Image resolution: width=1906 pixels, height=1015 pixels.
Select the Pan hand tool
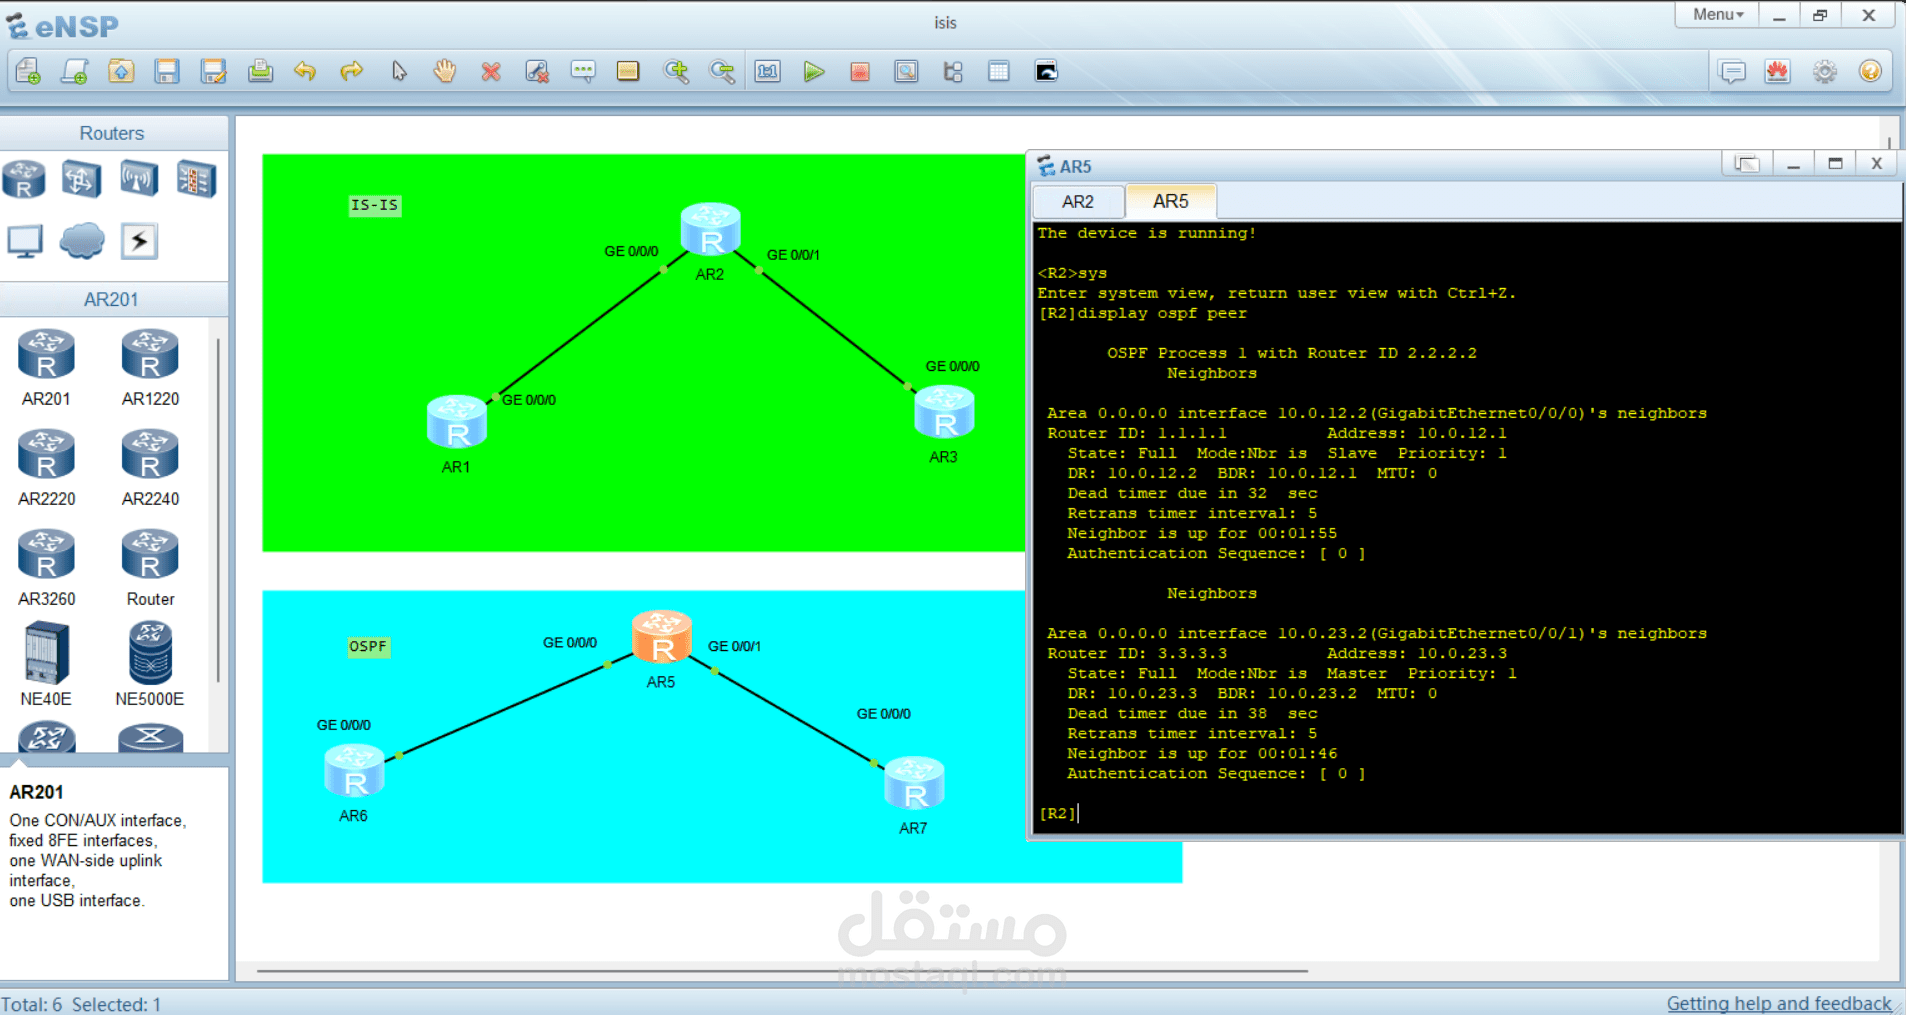point(444,71)
